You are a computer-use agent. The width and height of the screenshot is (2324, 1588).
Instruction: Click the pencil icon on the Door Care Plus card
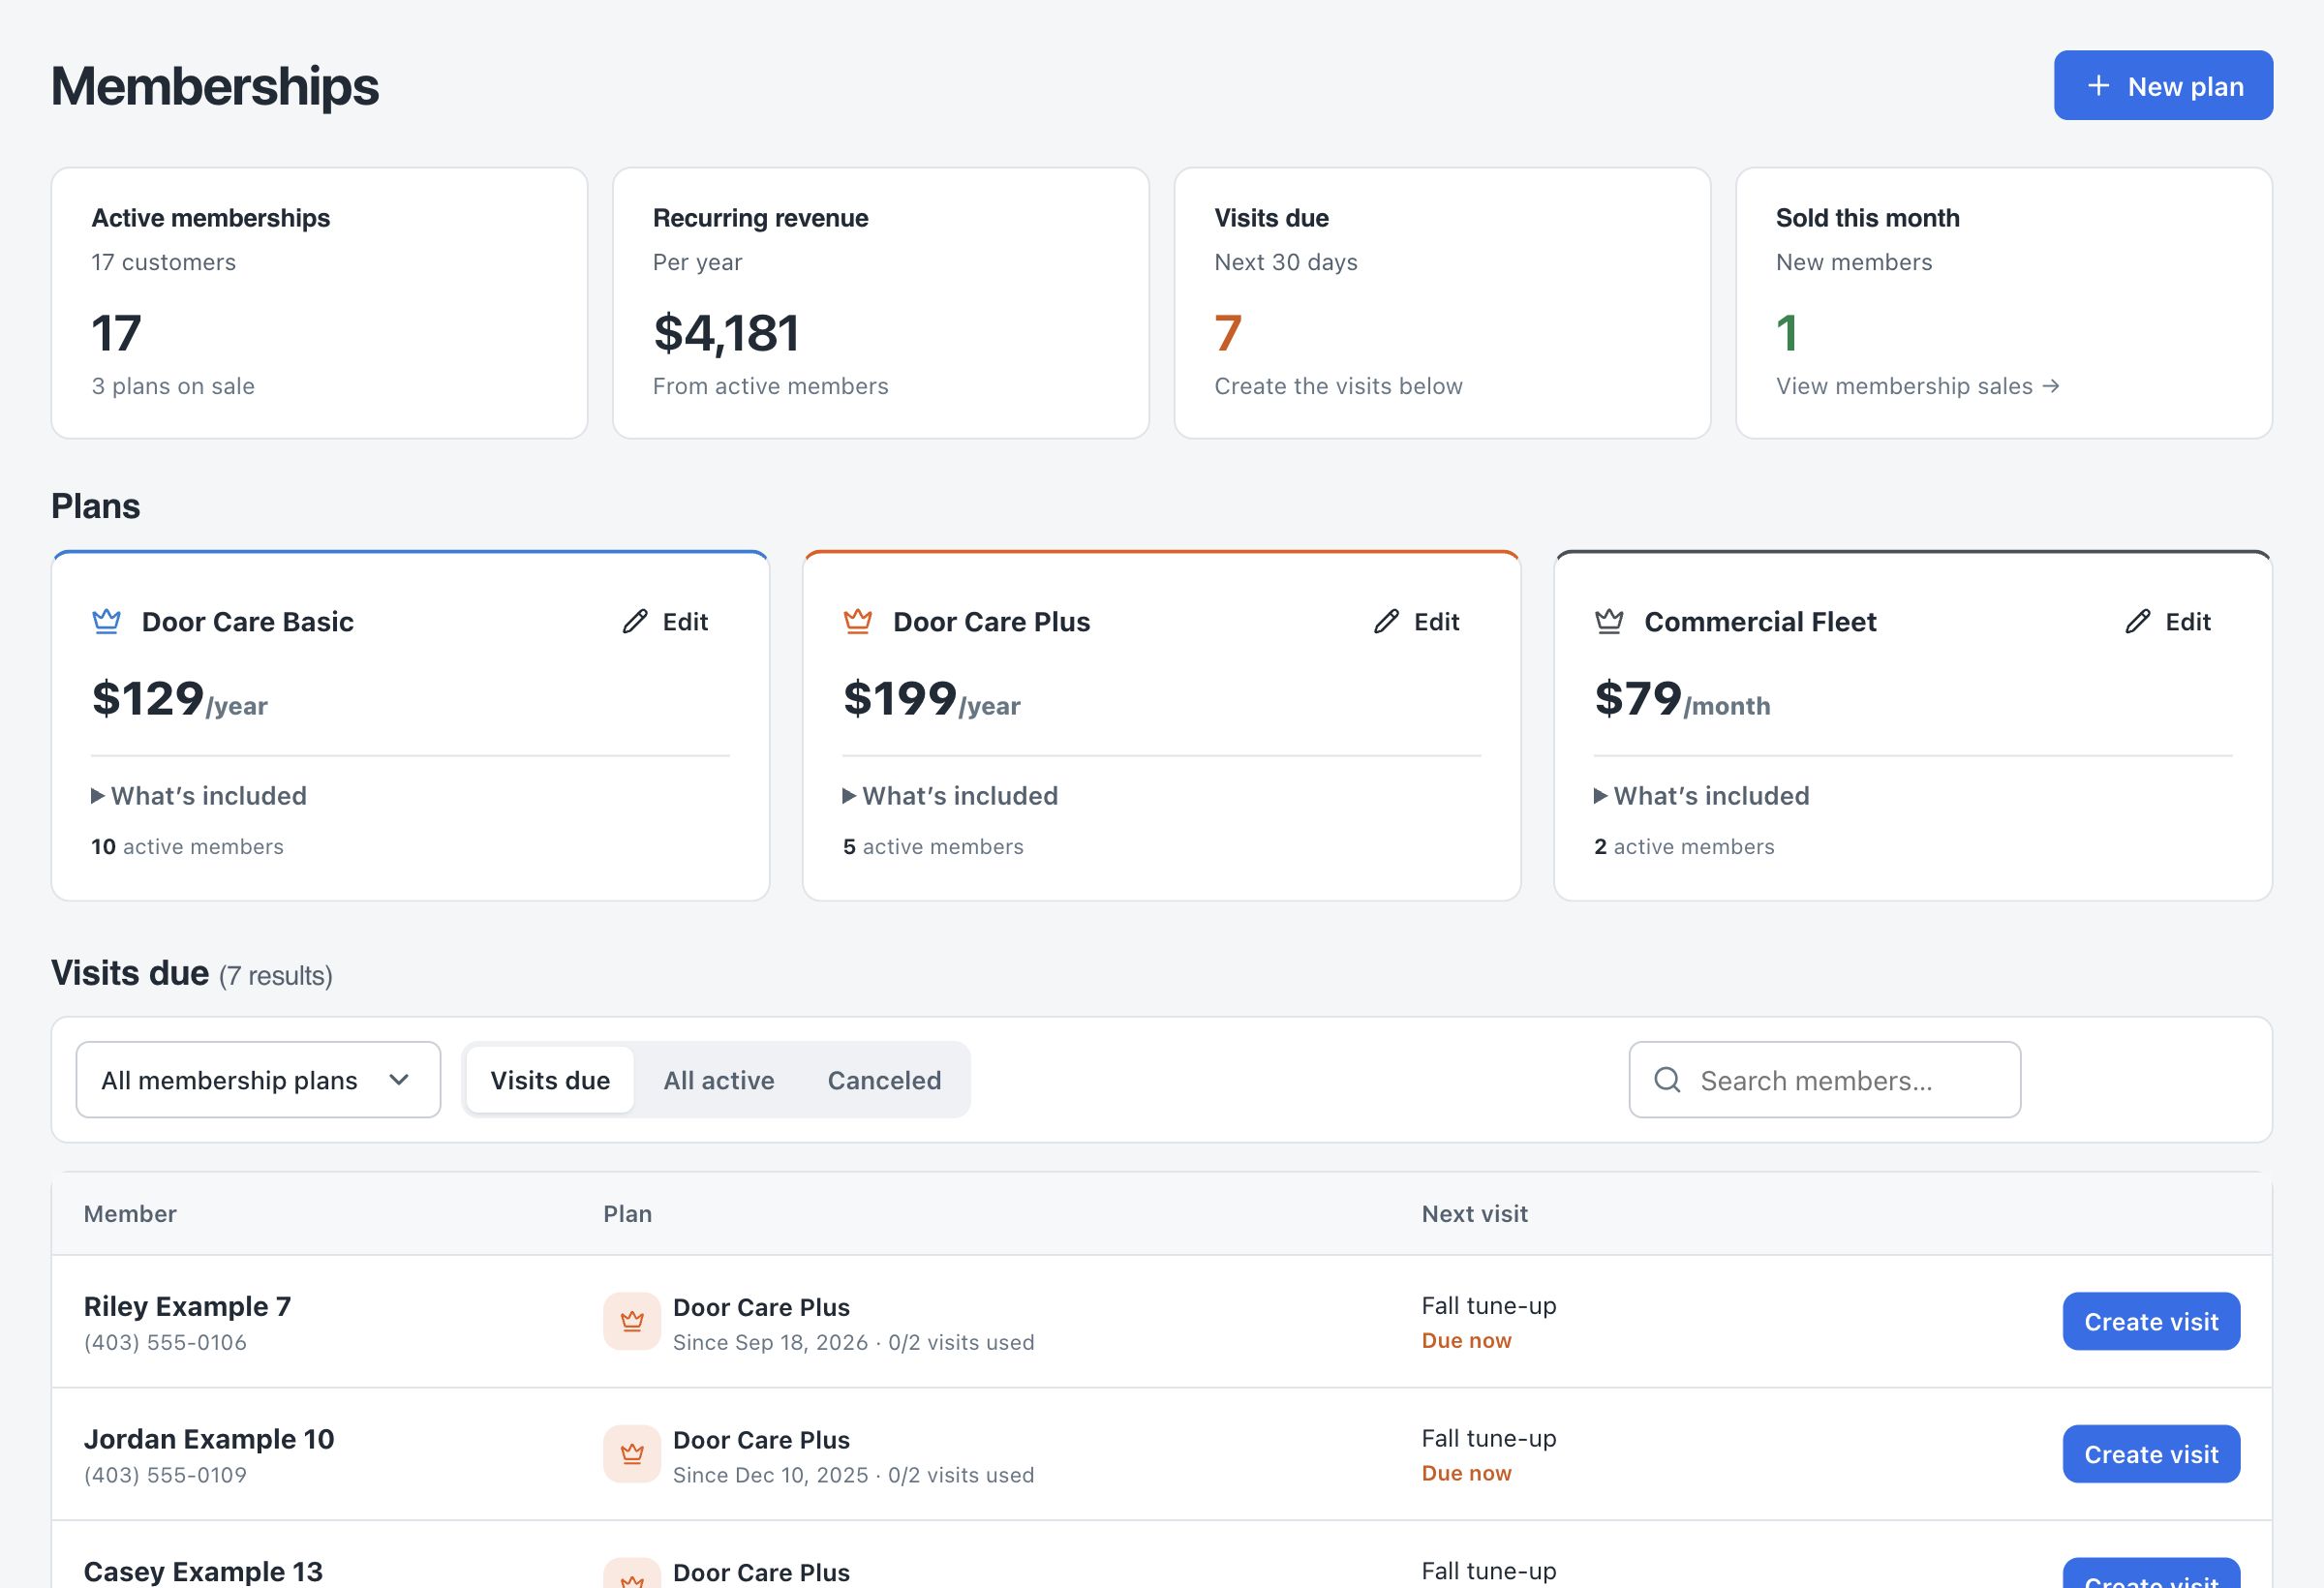click(x=1386, y=621)
